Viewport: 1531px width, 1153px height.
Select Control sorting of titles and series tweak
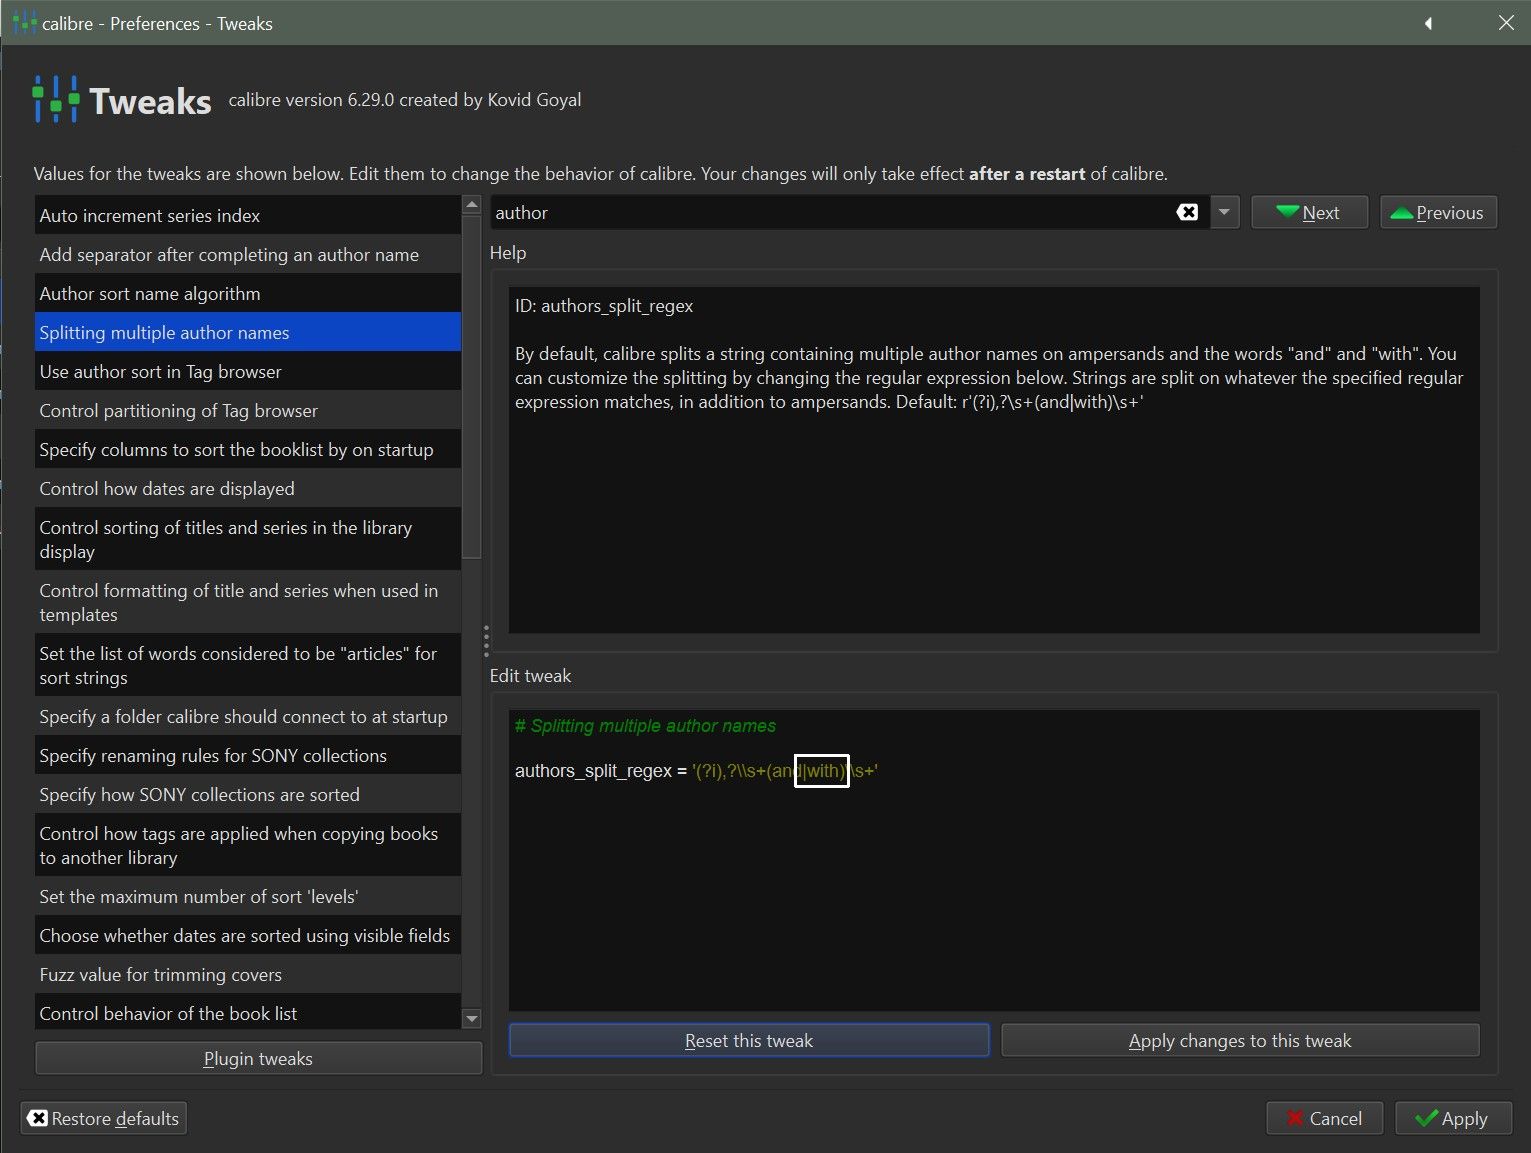(248, 539)
